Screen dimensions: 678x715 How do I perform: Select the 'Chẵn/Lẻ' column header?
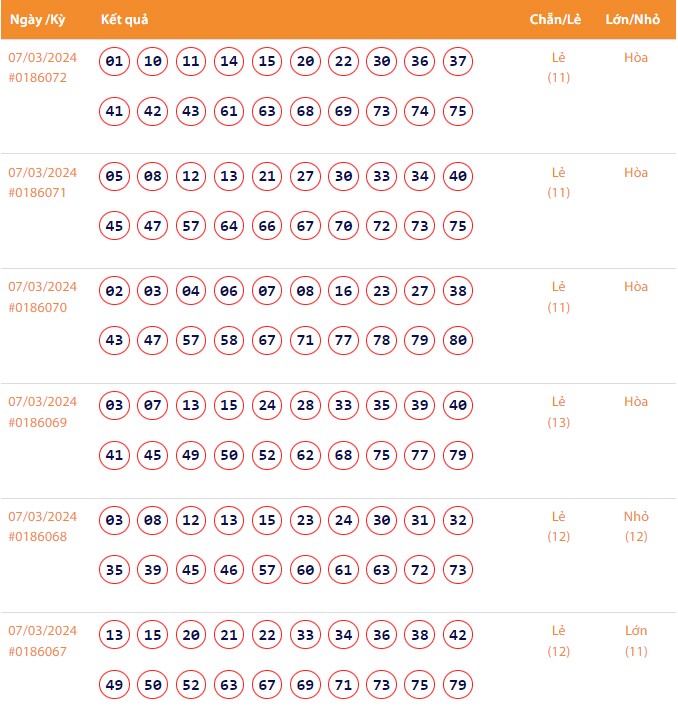(x=553, y=20)
